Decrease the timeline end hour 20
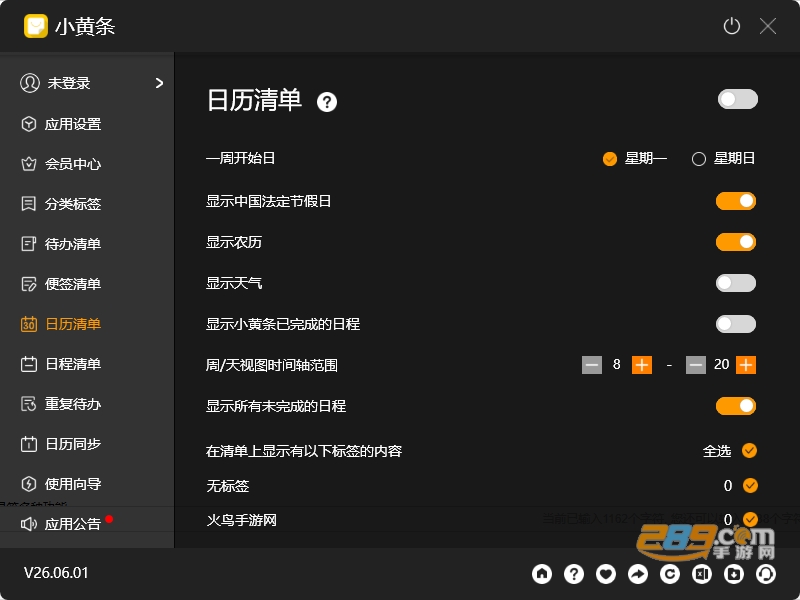The width and height of the screenshot is (800, 600). [x=696, y=365]
